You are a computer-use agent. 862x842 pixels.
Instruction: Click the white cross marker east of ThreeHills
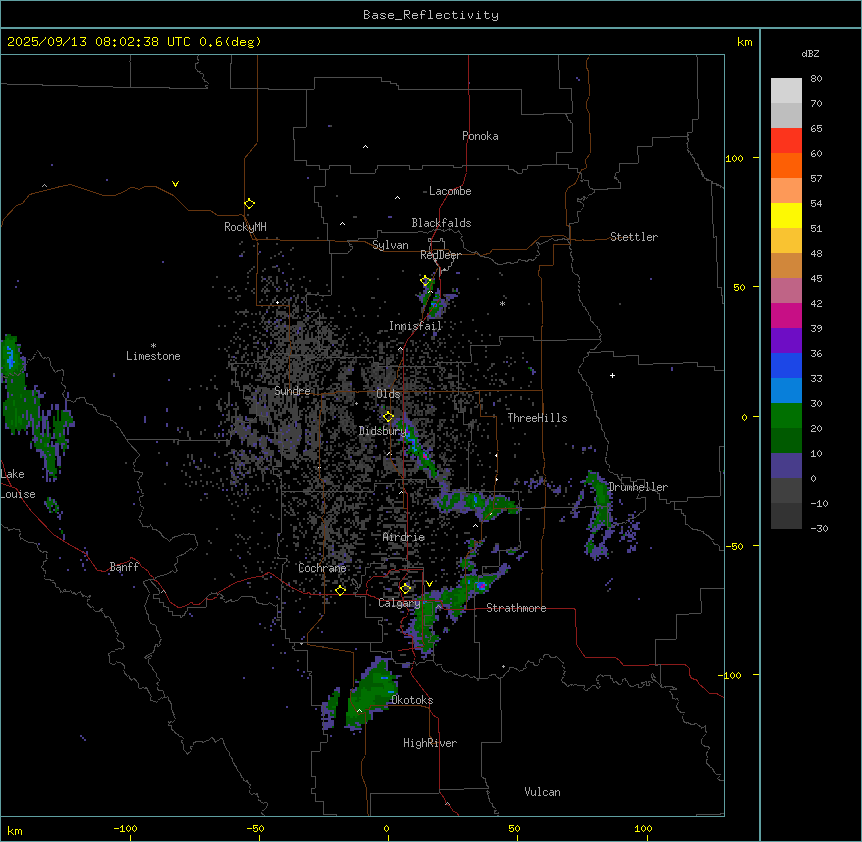(x=612, y=375)
